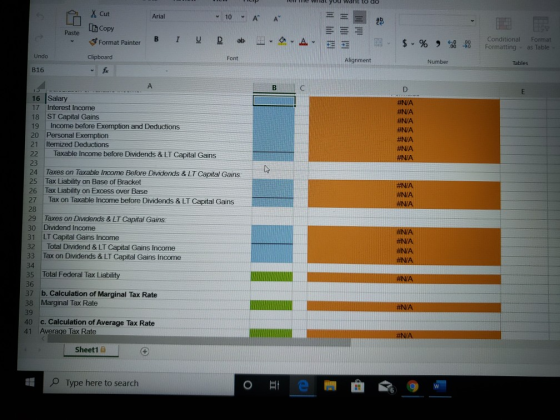Click the Copy icon
The width and height of the screenshot is (560, 420).
[x=93, y=28]
